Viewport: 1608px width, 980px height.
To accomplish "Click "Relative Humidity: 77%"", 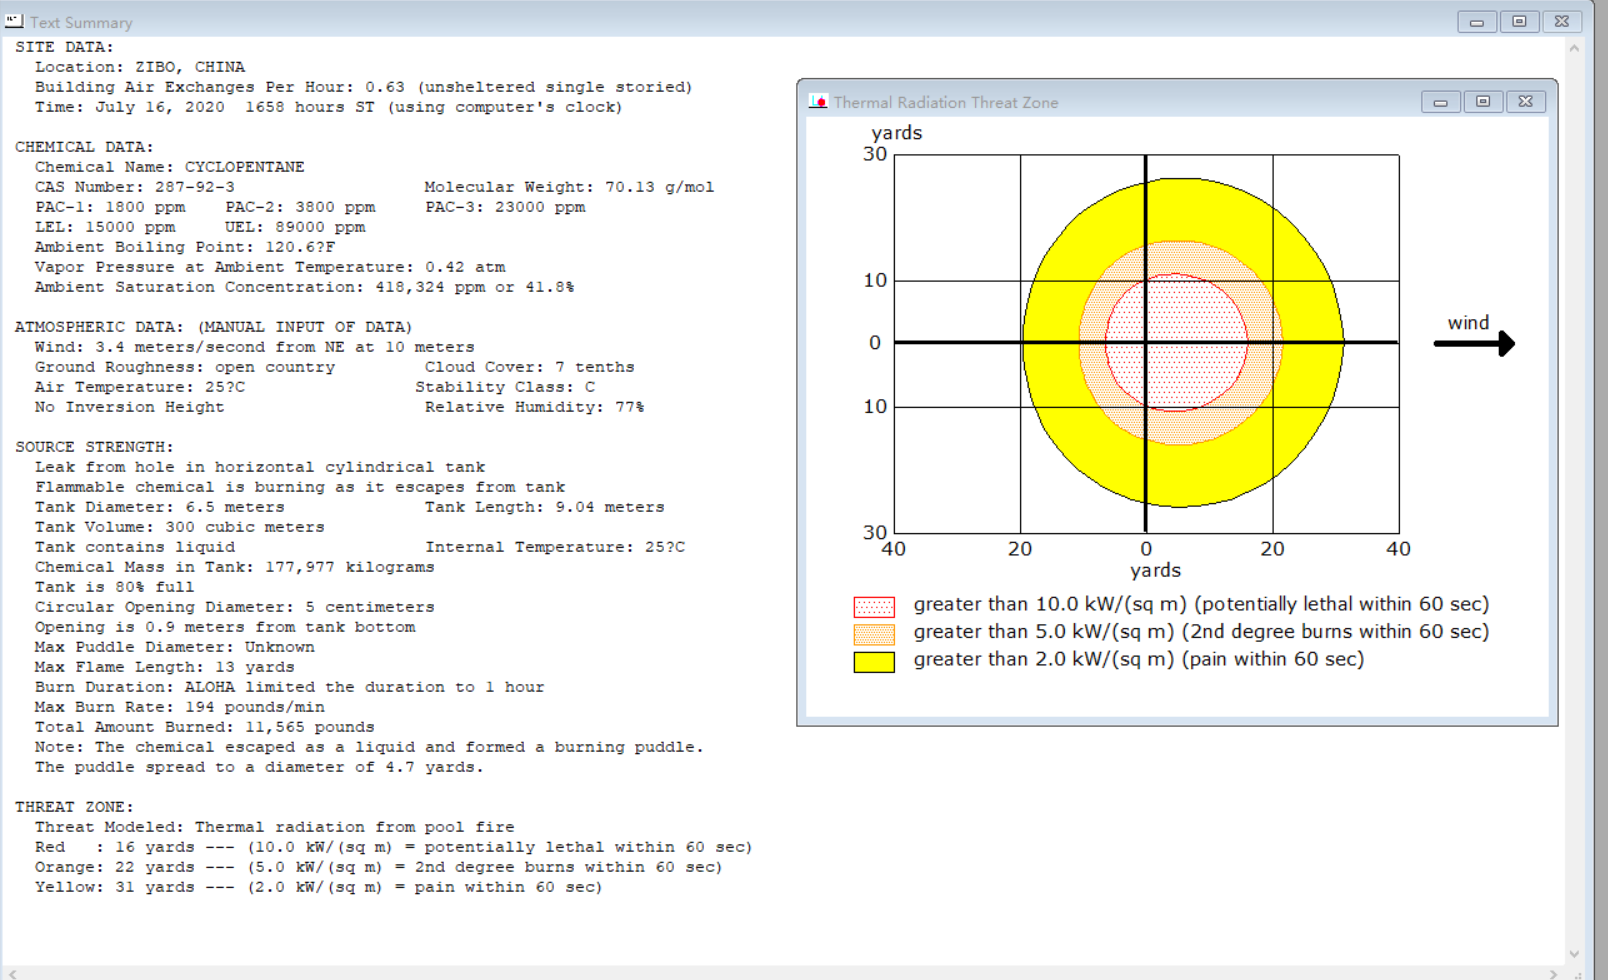I will 535,407.
